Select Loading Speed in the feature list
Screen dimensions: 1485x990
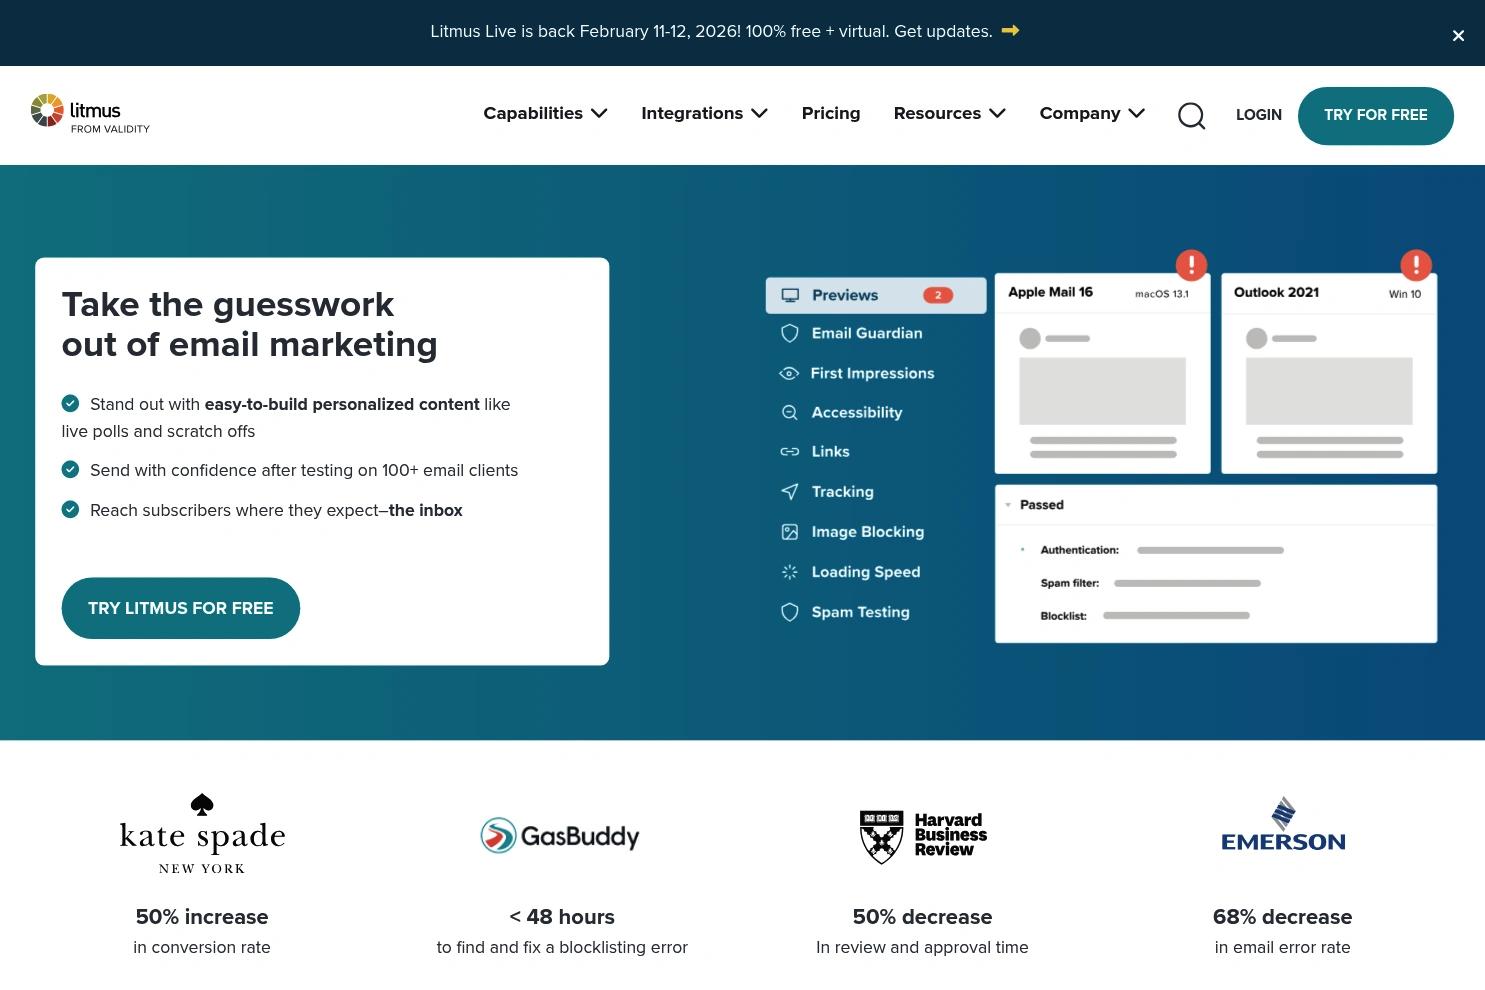(866, 572)
